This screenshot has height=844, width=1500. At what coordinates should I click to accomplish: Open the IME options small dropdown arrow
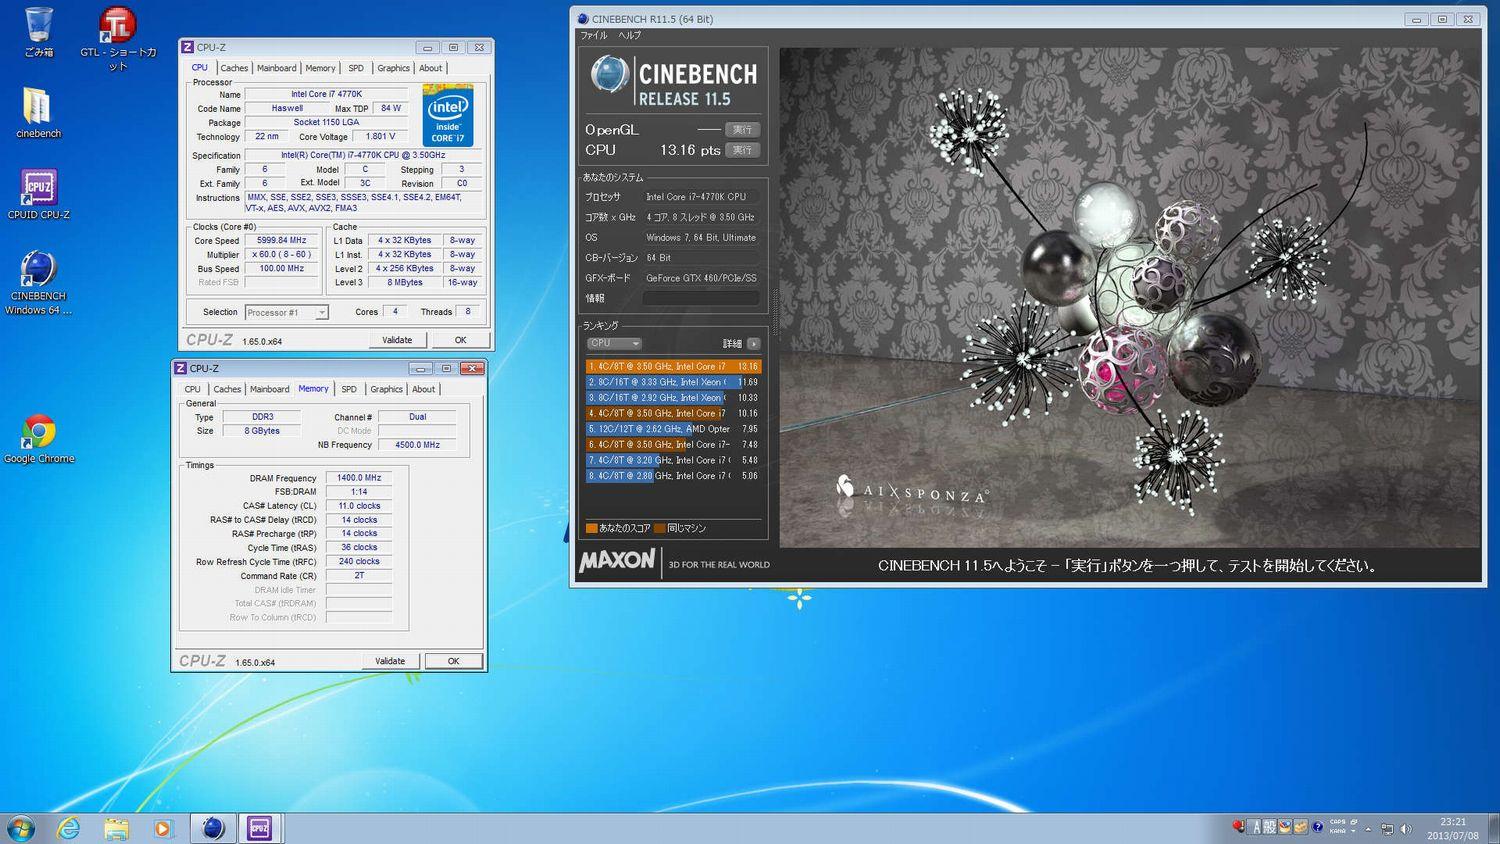coord(1352,832)
